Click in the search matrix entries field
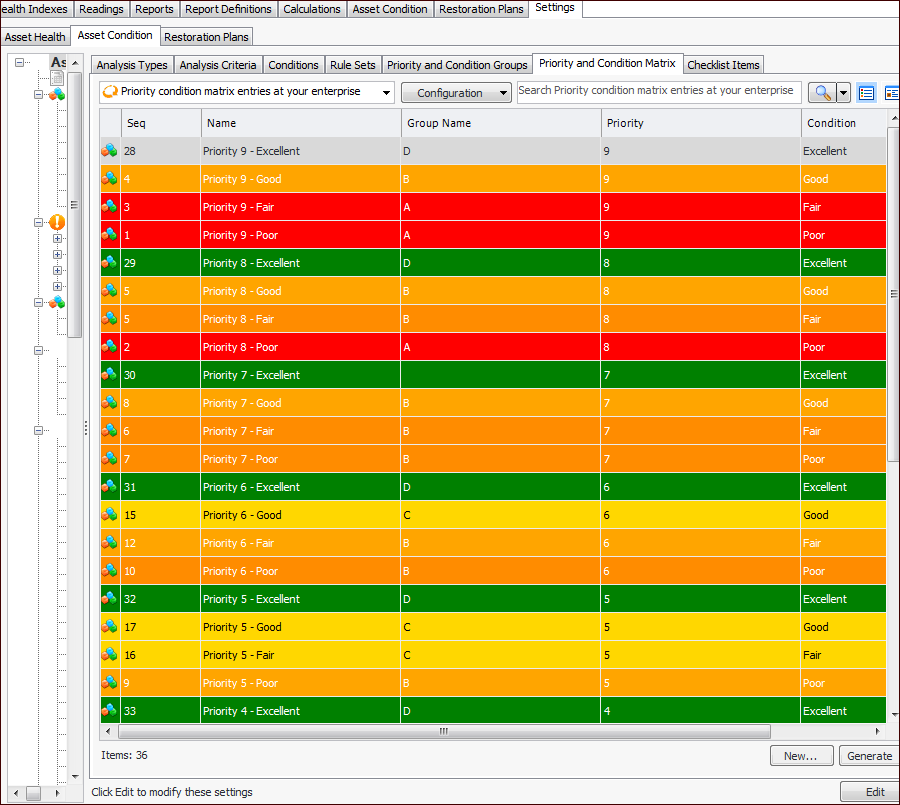Image resolution: width=900 pixels, height=805 pixels. pyautogui.click(x=658, y=91)
